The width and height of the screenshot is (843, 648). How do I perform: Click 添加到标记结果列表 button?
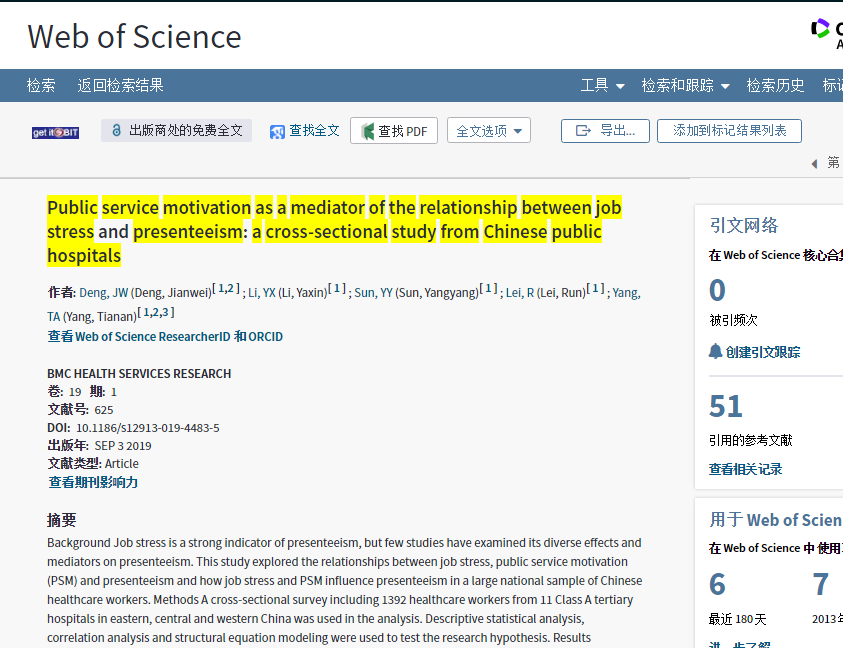[x=729, y=131]
